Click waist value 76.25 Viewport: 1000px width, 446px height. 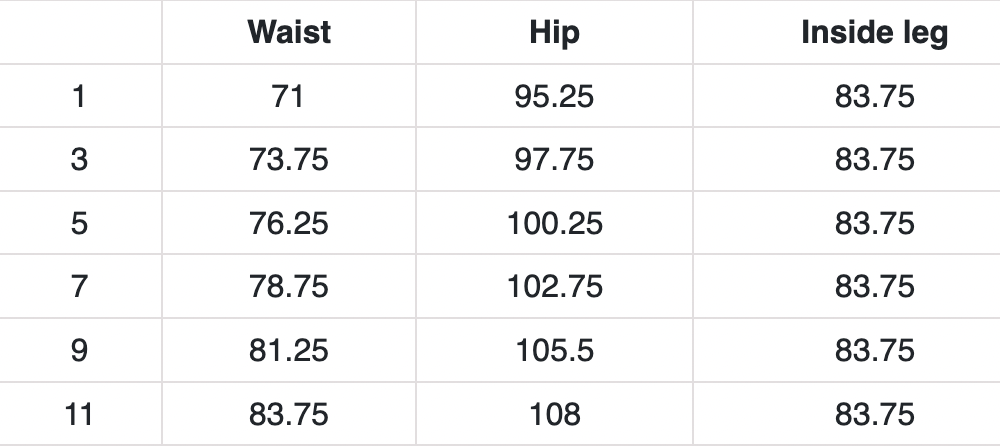288,223
